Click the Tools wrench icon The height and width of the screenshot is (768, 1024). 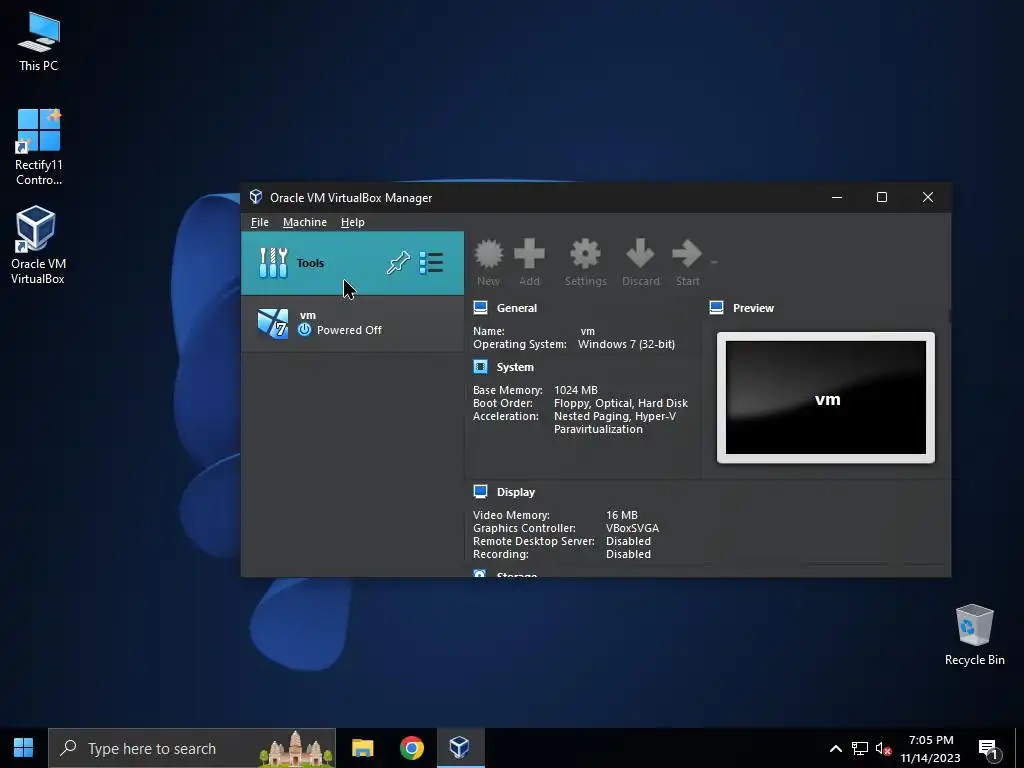273,263
